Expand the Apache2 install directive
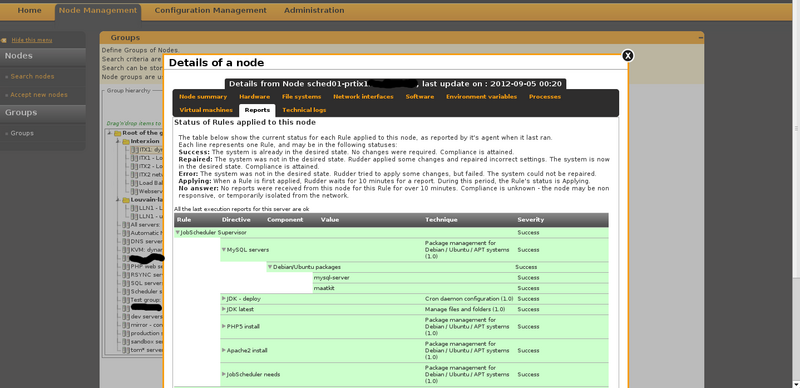The width and height of the screenshot is (800, 388). tap(224, 351)
